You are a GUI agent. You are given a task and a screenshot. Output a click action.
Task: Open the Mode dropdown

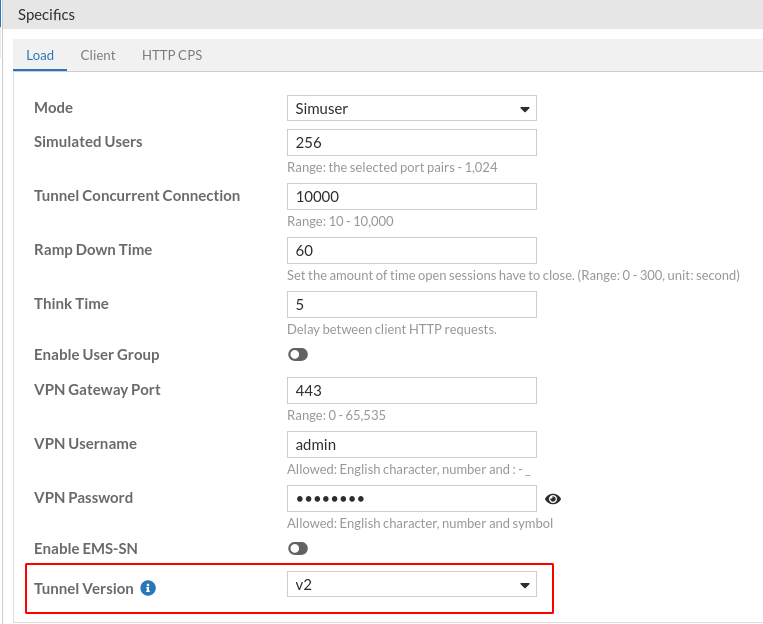click(411, 108)
